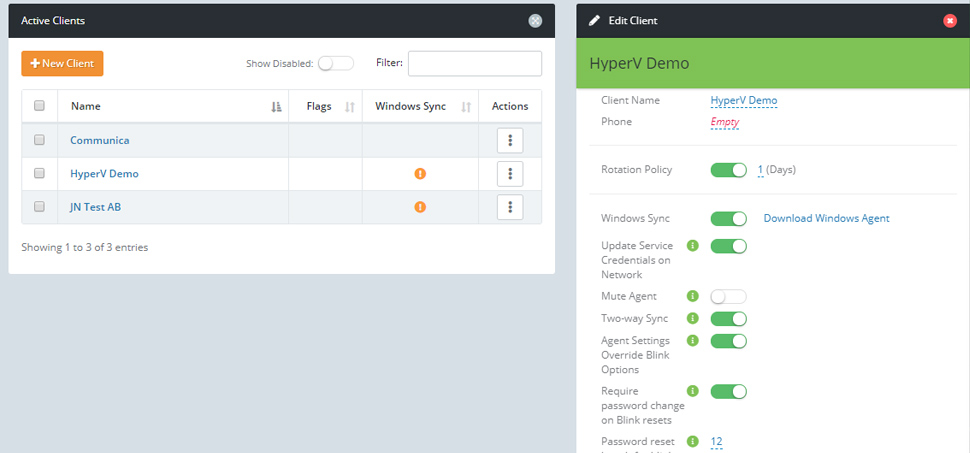Edit the empty Phone field value

point(724,122)
